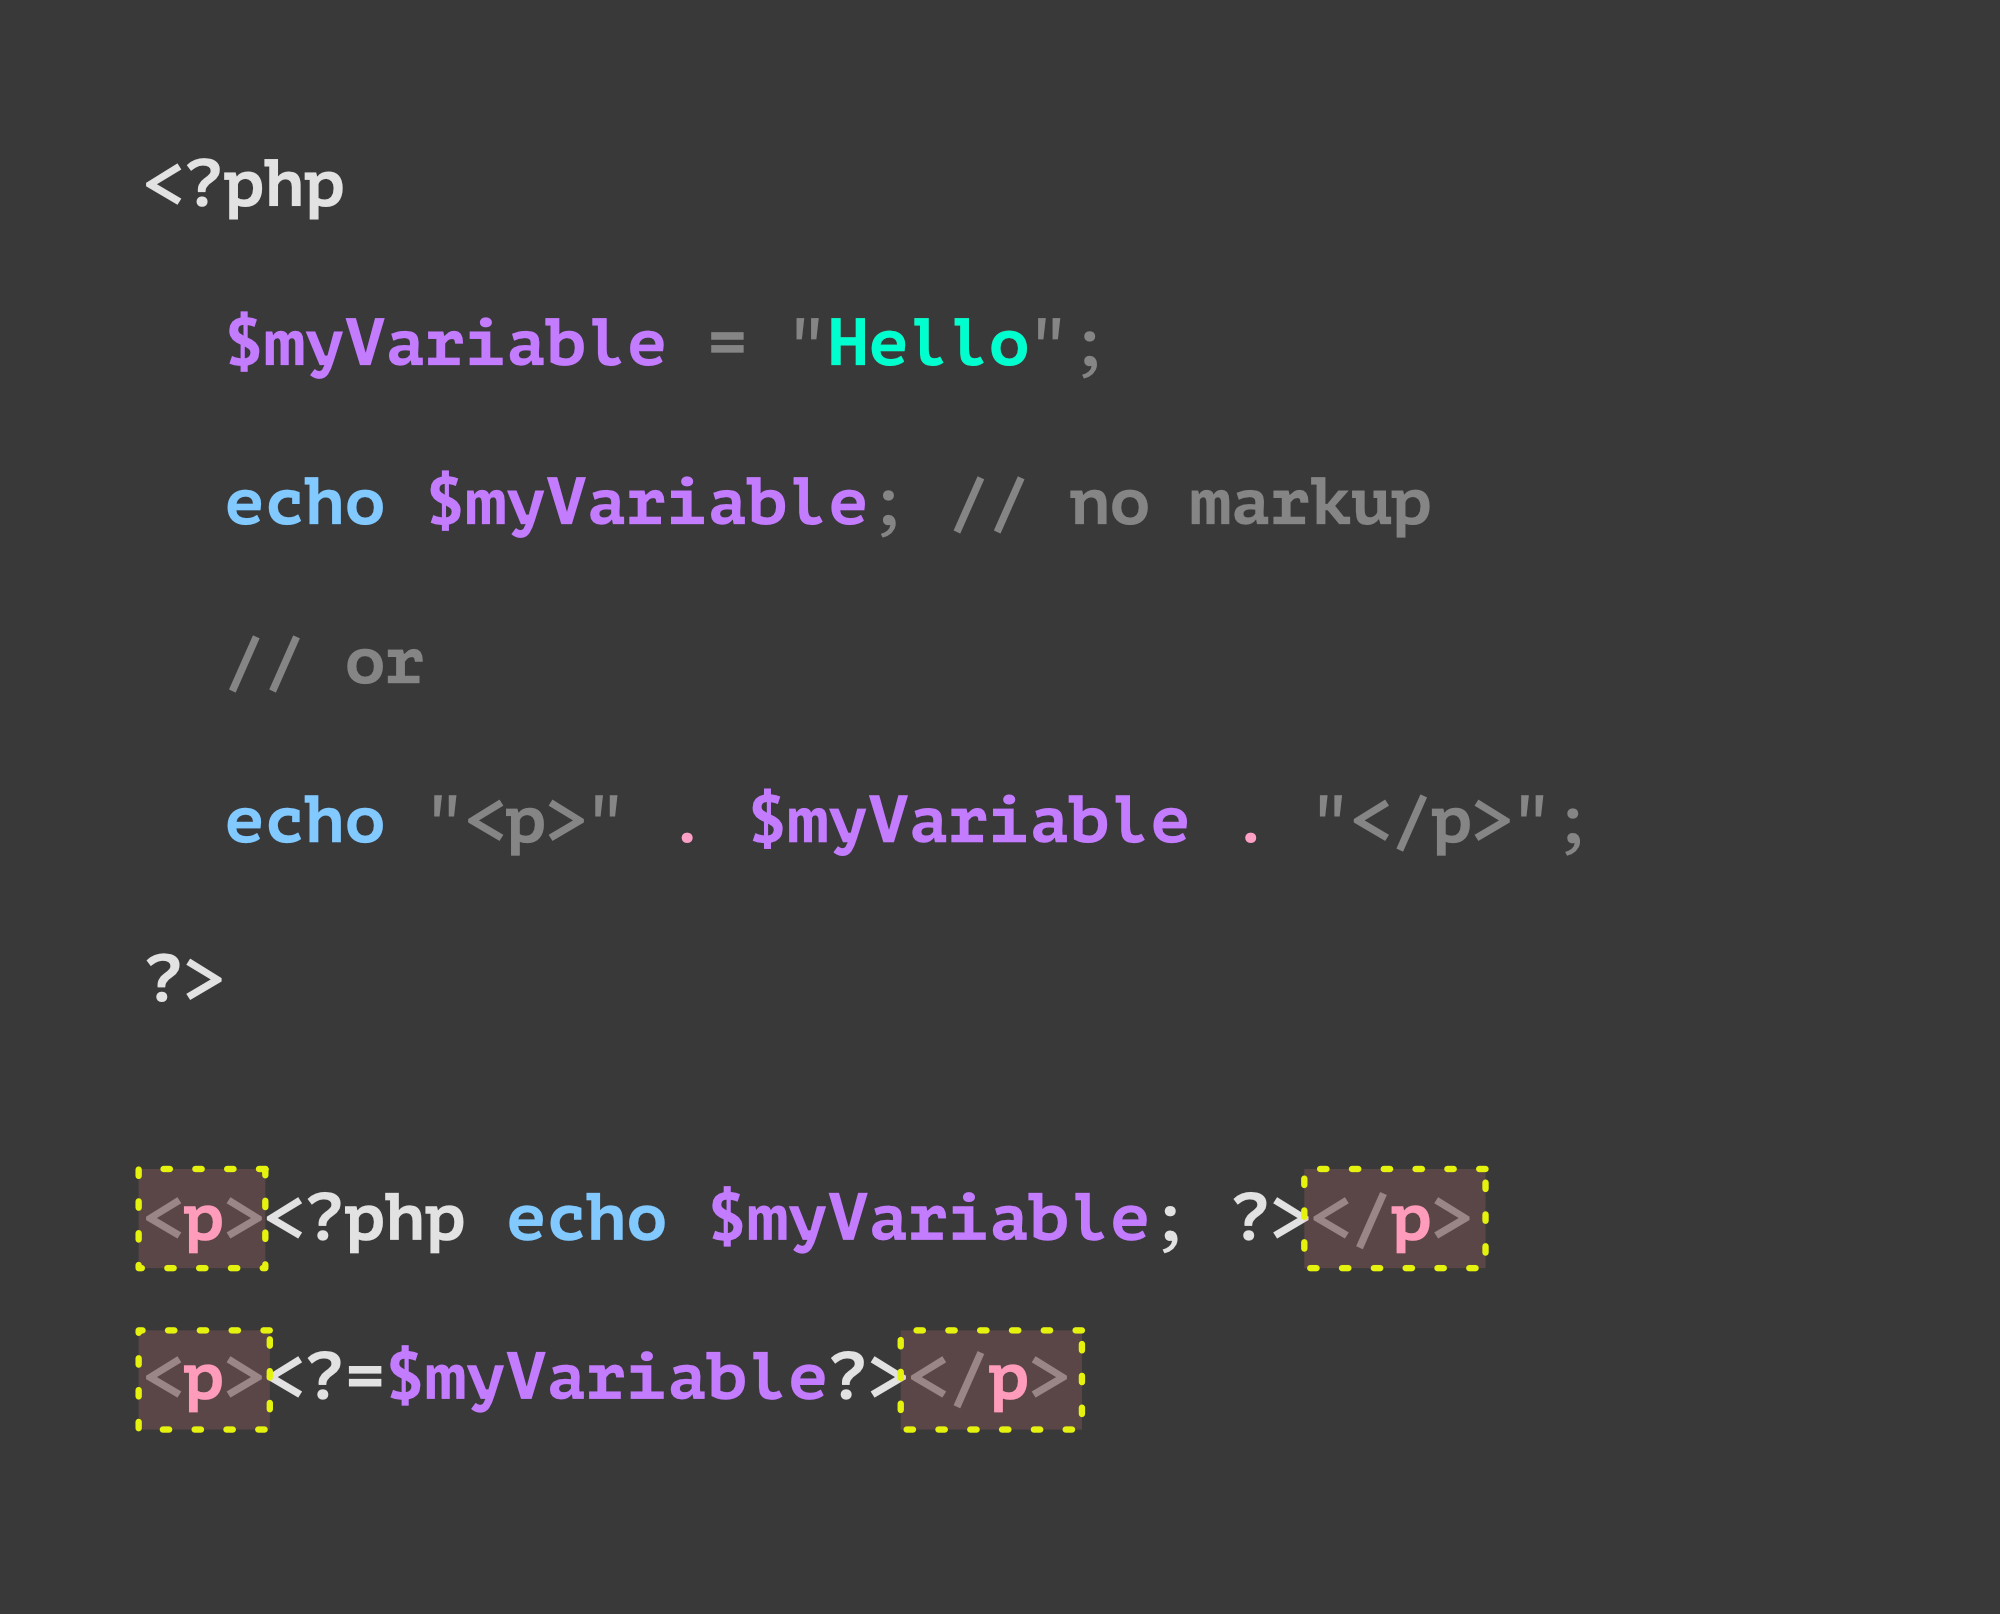
Task: Click echo keyword in the concatenation line
Action: [305, 821]
